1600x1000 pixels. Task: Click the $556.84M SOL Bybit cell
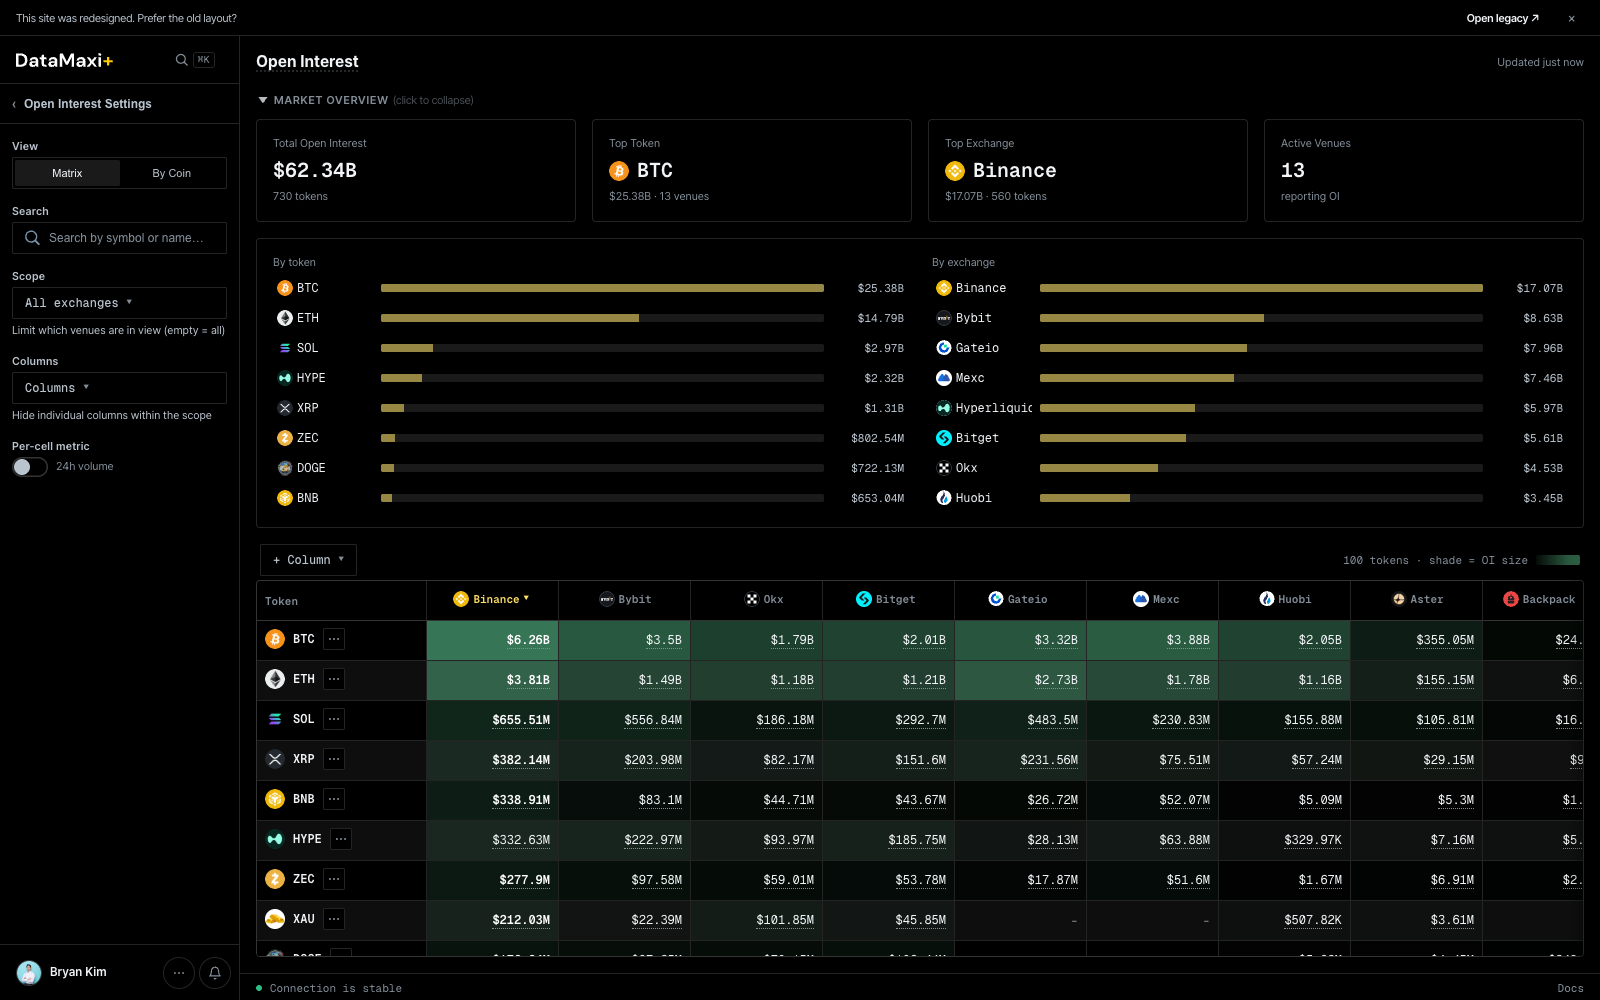(x=624, y=720)
